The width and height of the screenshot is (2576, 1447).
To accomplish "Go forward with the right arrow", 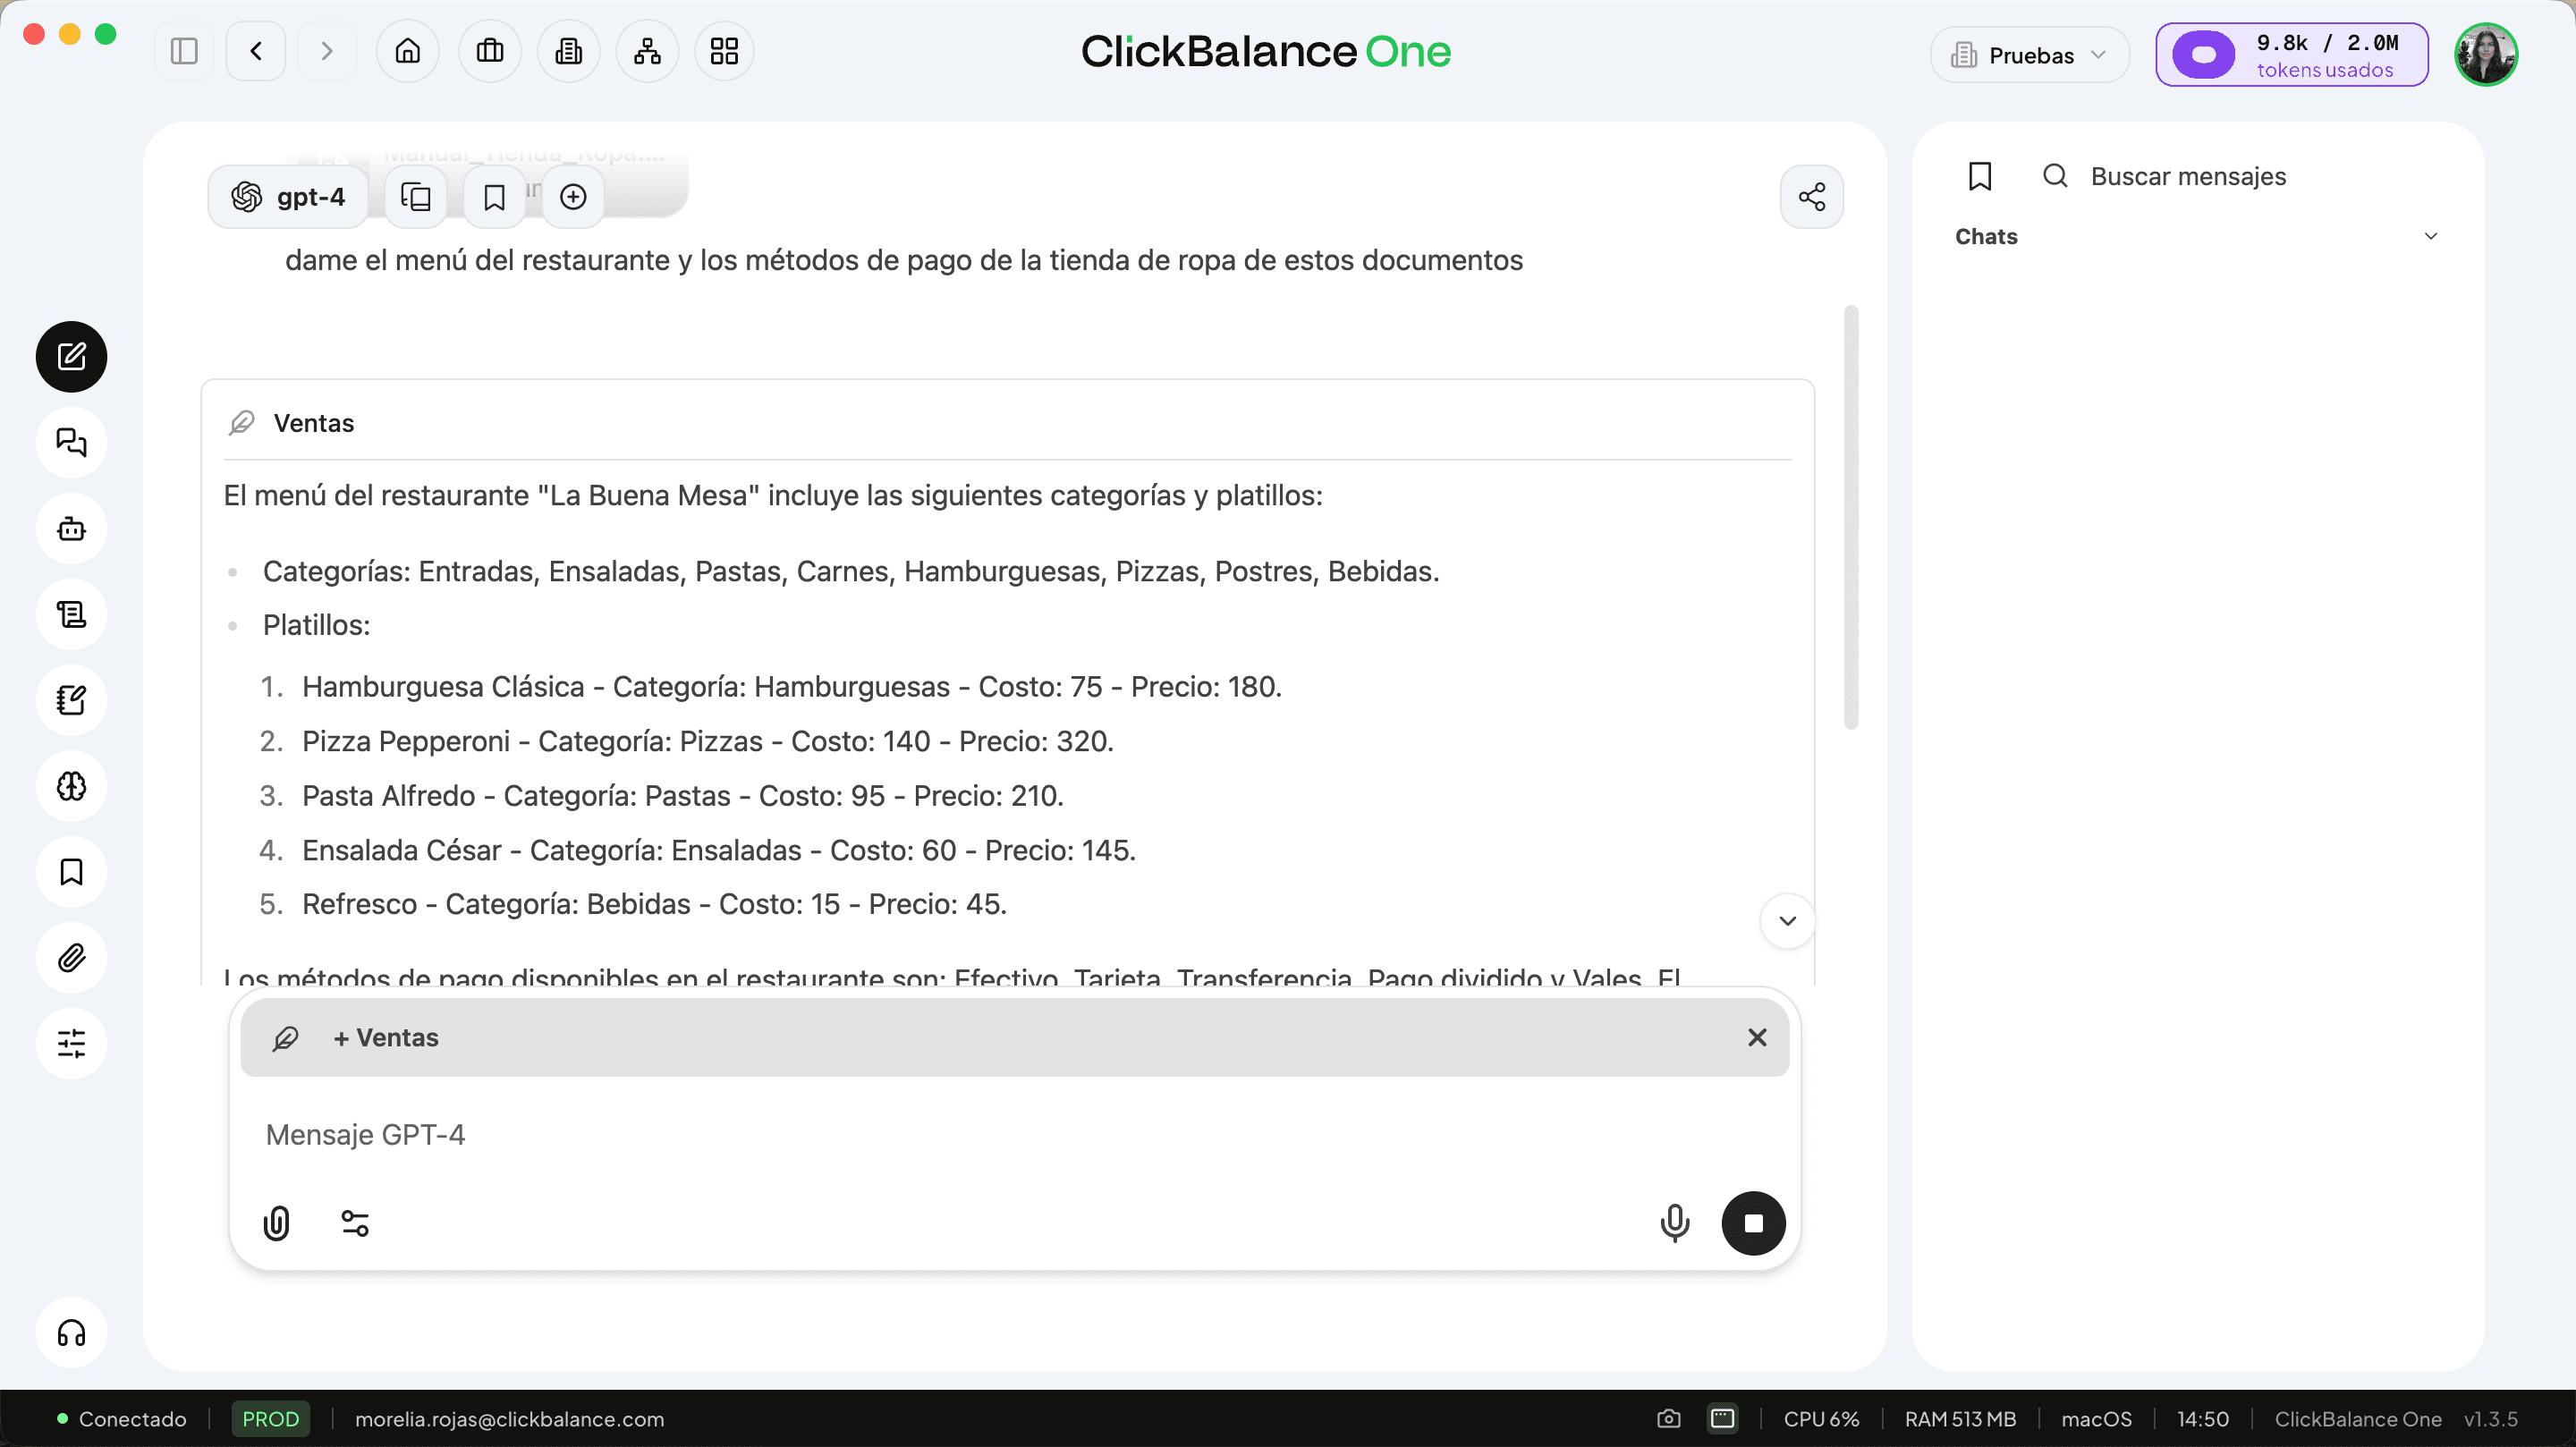I will coord(326,51).
